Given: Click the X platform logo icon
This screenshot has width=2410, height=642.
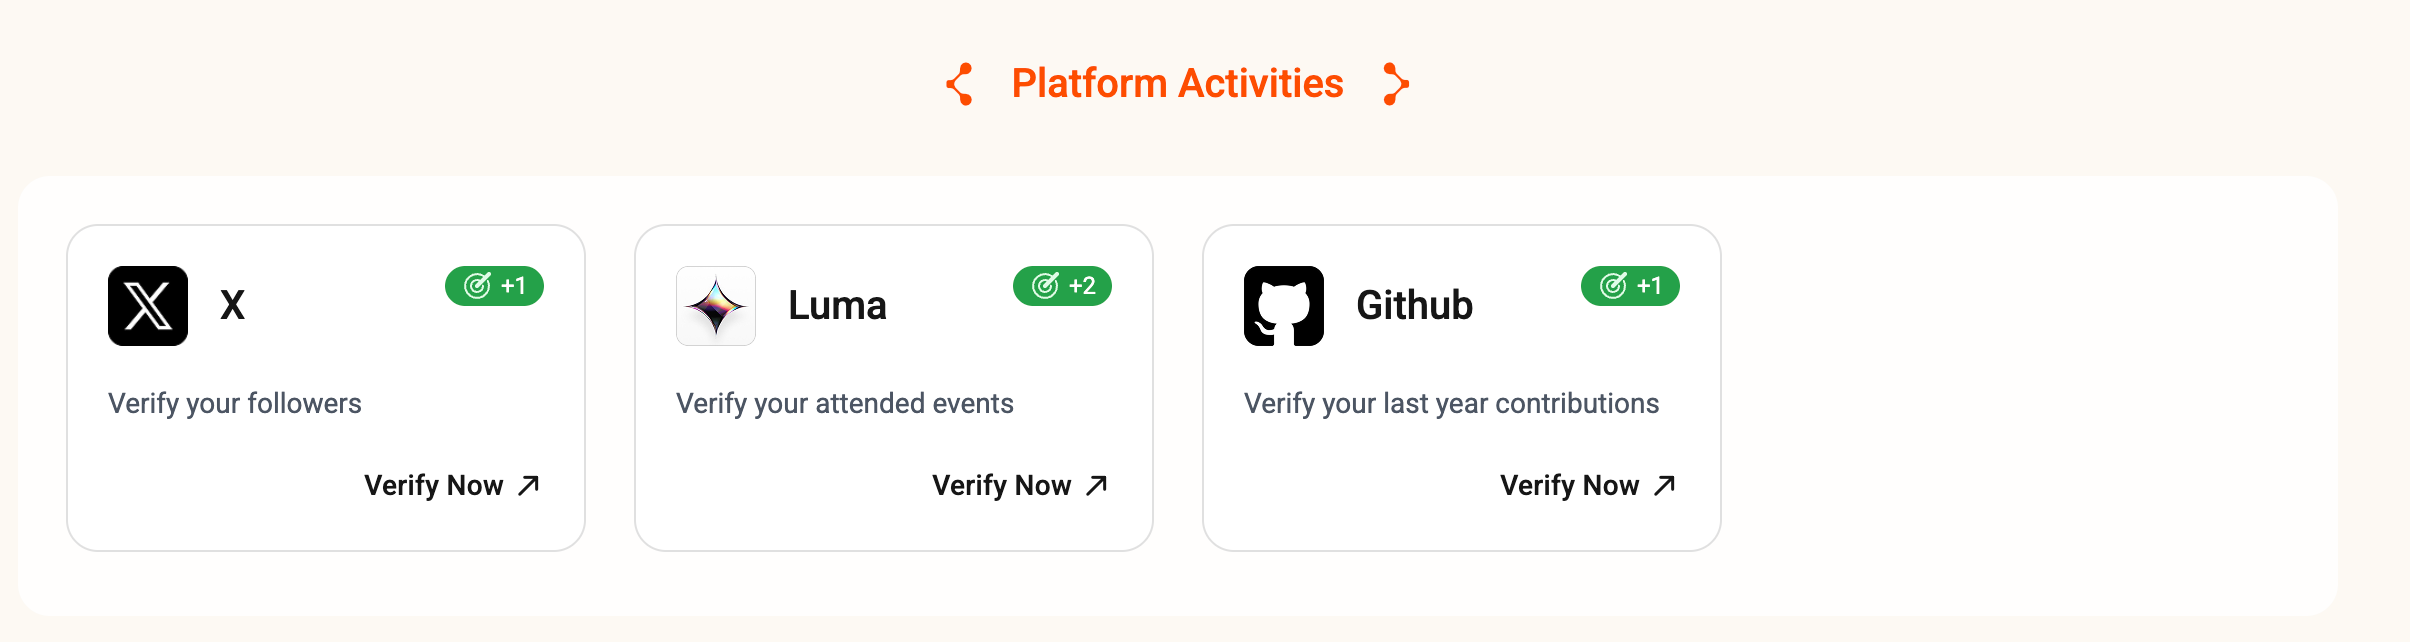Looking at the screenshot, I should (148, 306).
